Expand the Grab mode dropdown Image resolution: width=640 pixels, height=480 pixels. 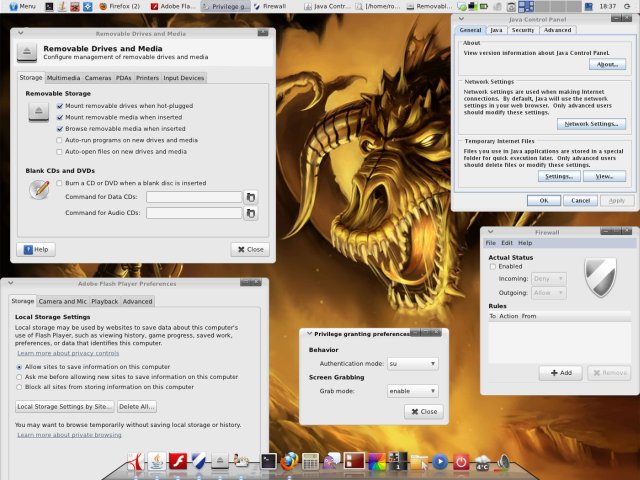[412, 391]
